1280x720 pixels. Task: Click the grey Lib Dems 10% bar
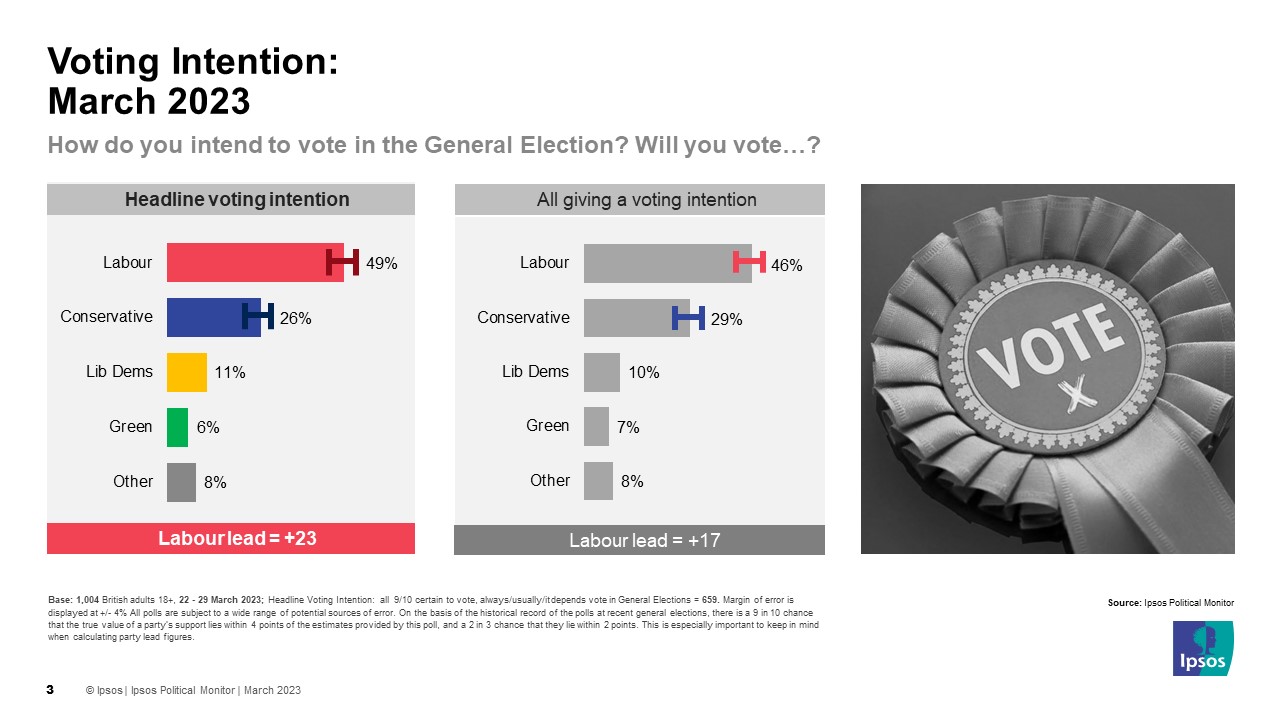pyautogui.click(x=602, y=372)
